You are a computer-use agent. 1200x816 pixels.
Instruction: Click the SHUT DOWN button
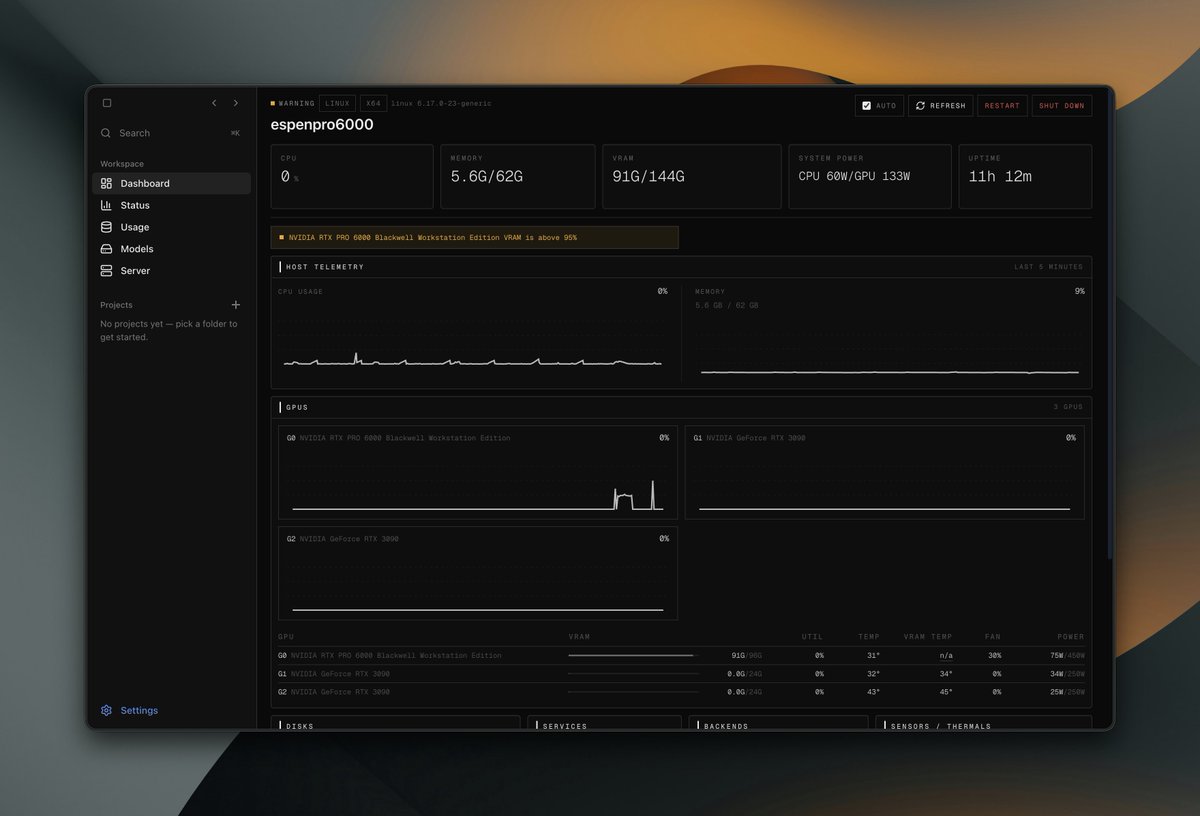coord(1061,105)
